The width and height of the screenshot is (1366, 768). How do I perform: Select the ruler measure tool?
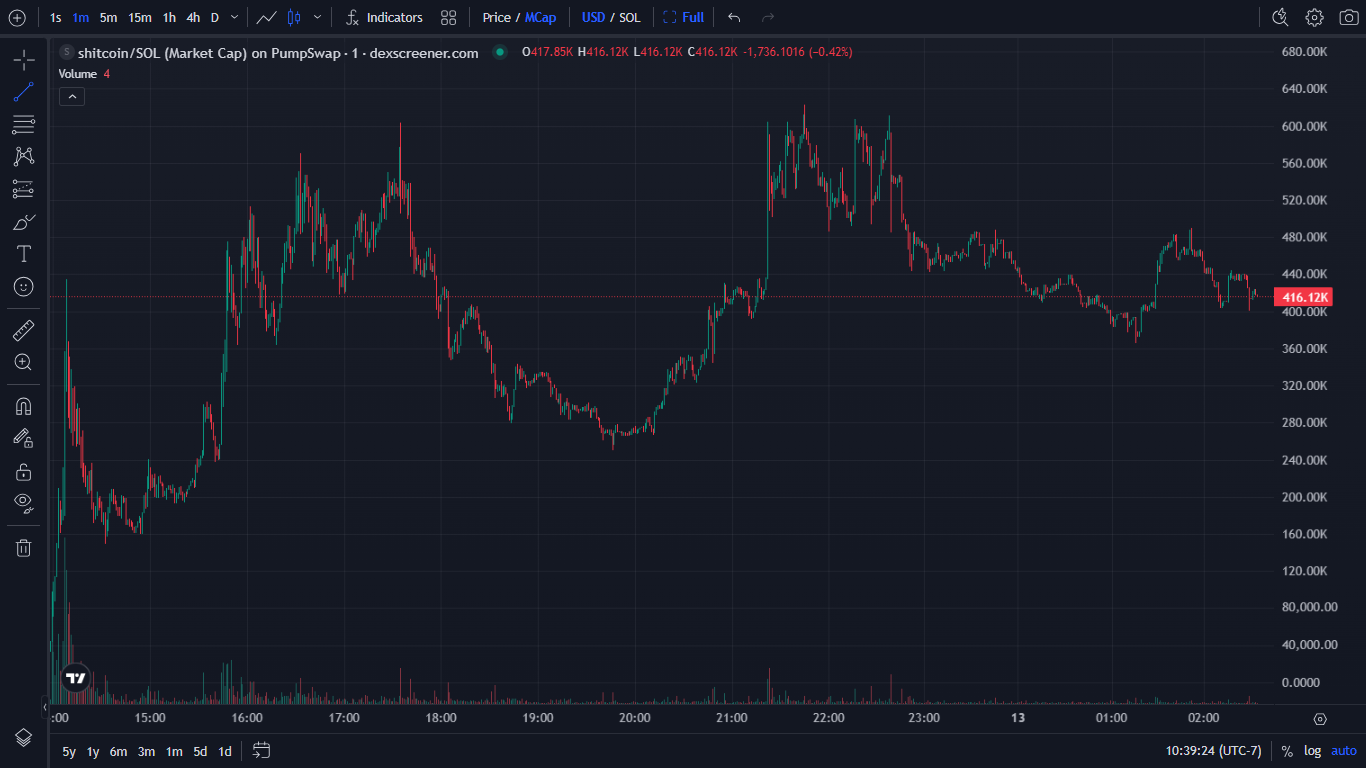[23, 330]
